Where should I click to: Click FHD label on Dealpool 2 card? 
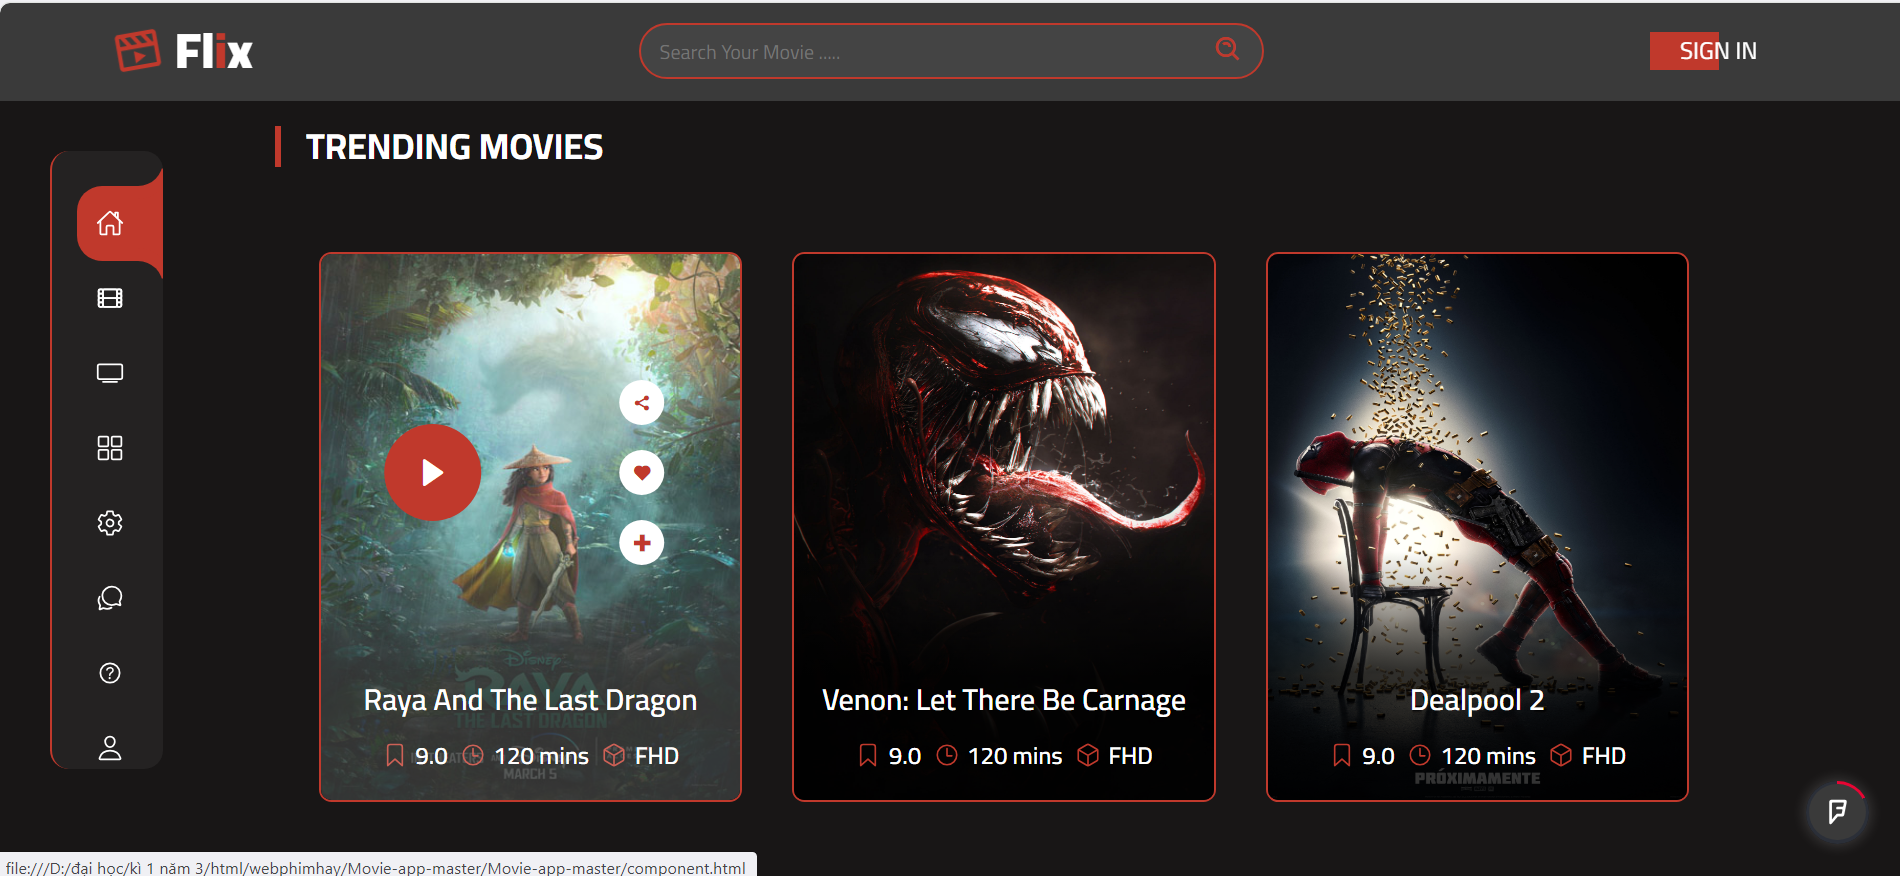coord(1604,756)
